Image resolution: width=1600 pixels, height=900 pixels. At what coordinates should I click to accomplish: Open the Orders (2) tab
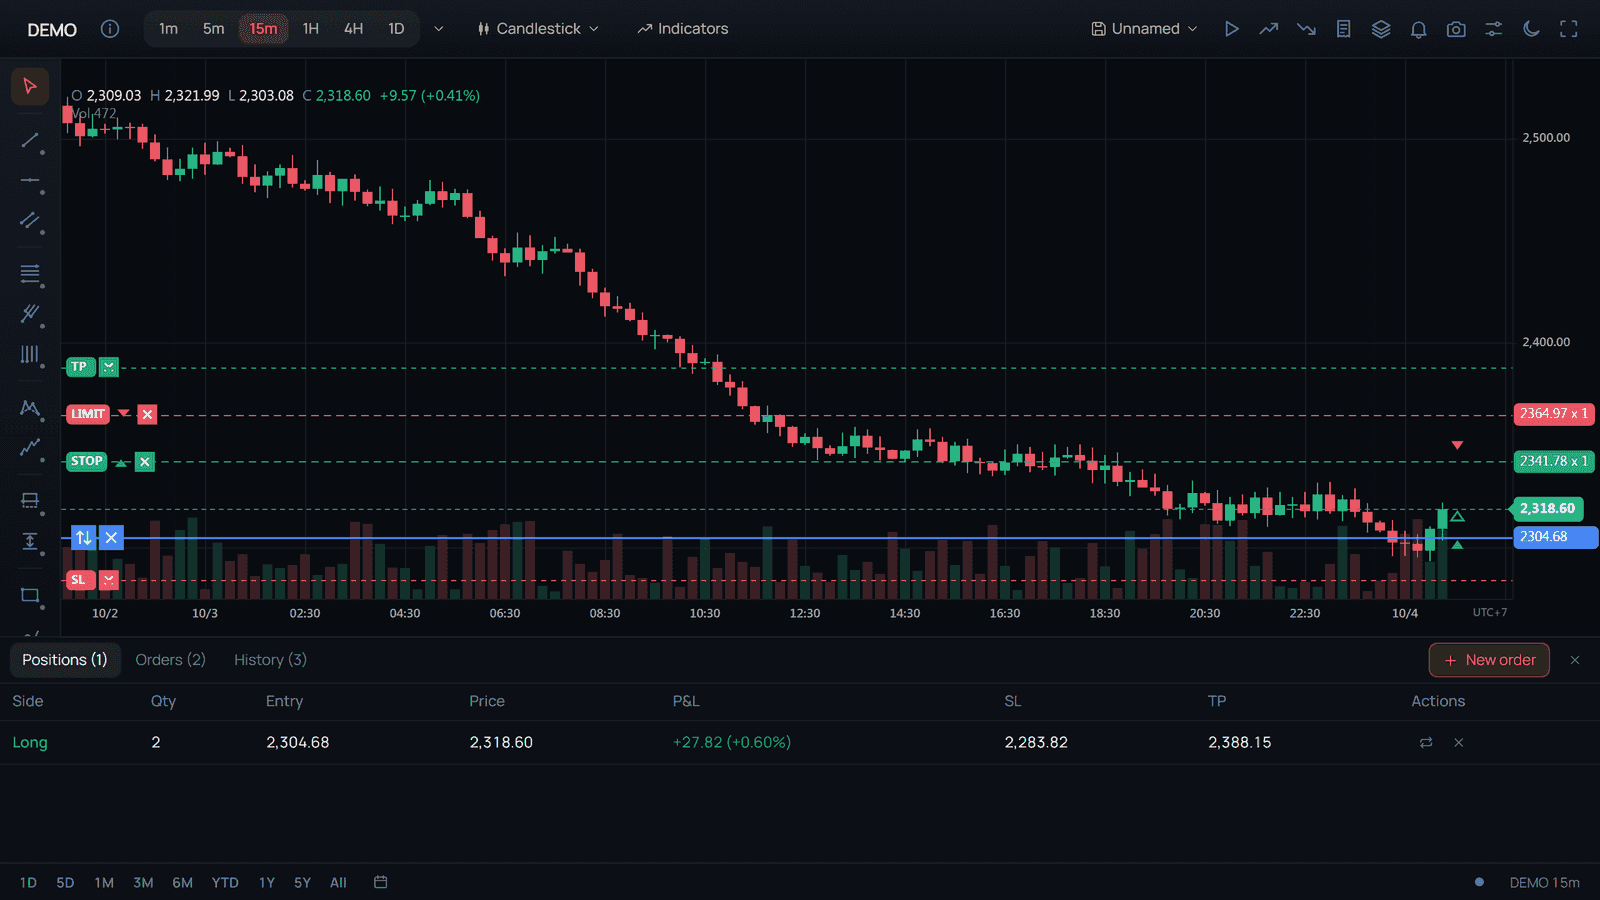(171, 660)
